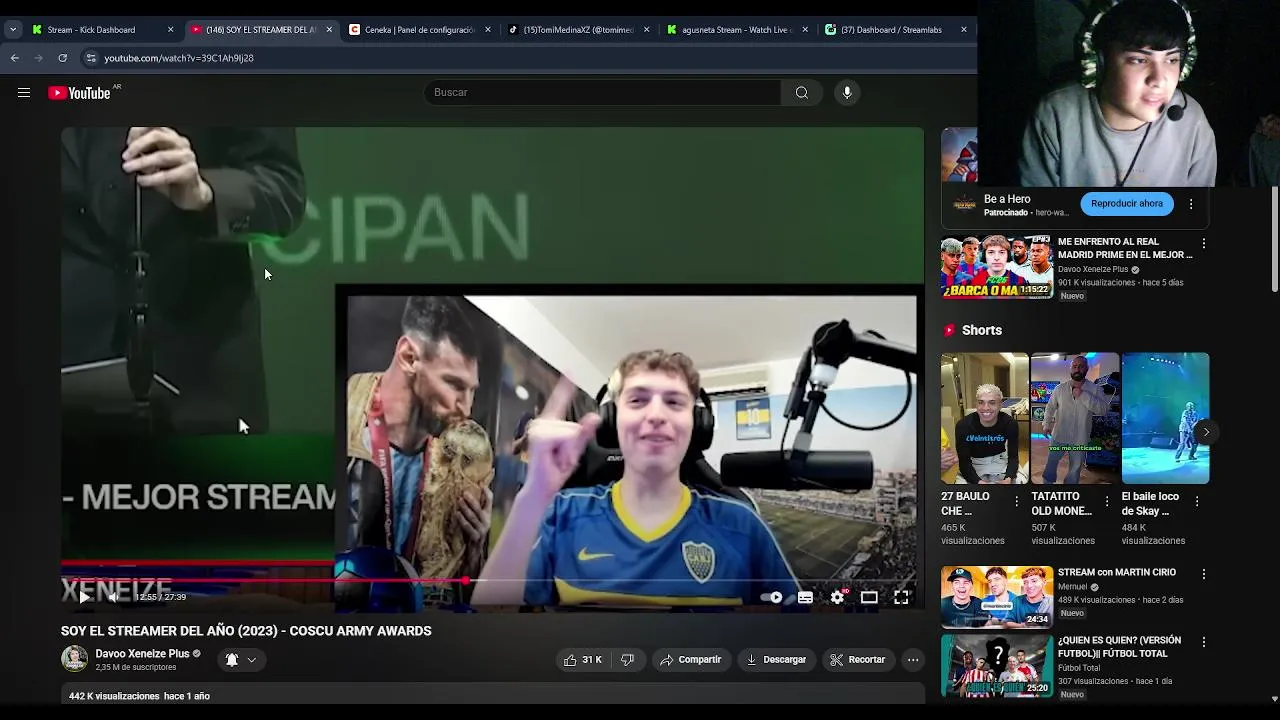
Task: Open options for TATATITO OLD MONE short
Action: coord(1107,501)
